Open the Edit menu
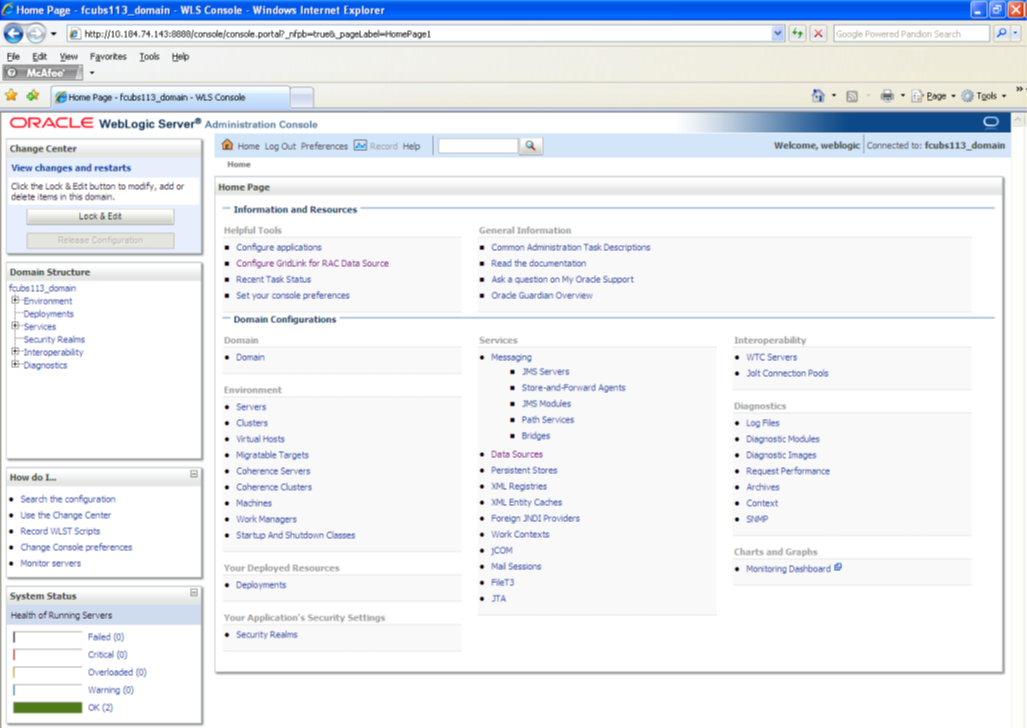 [39, 56]
